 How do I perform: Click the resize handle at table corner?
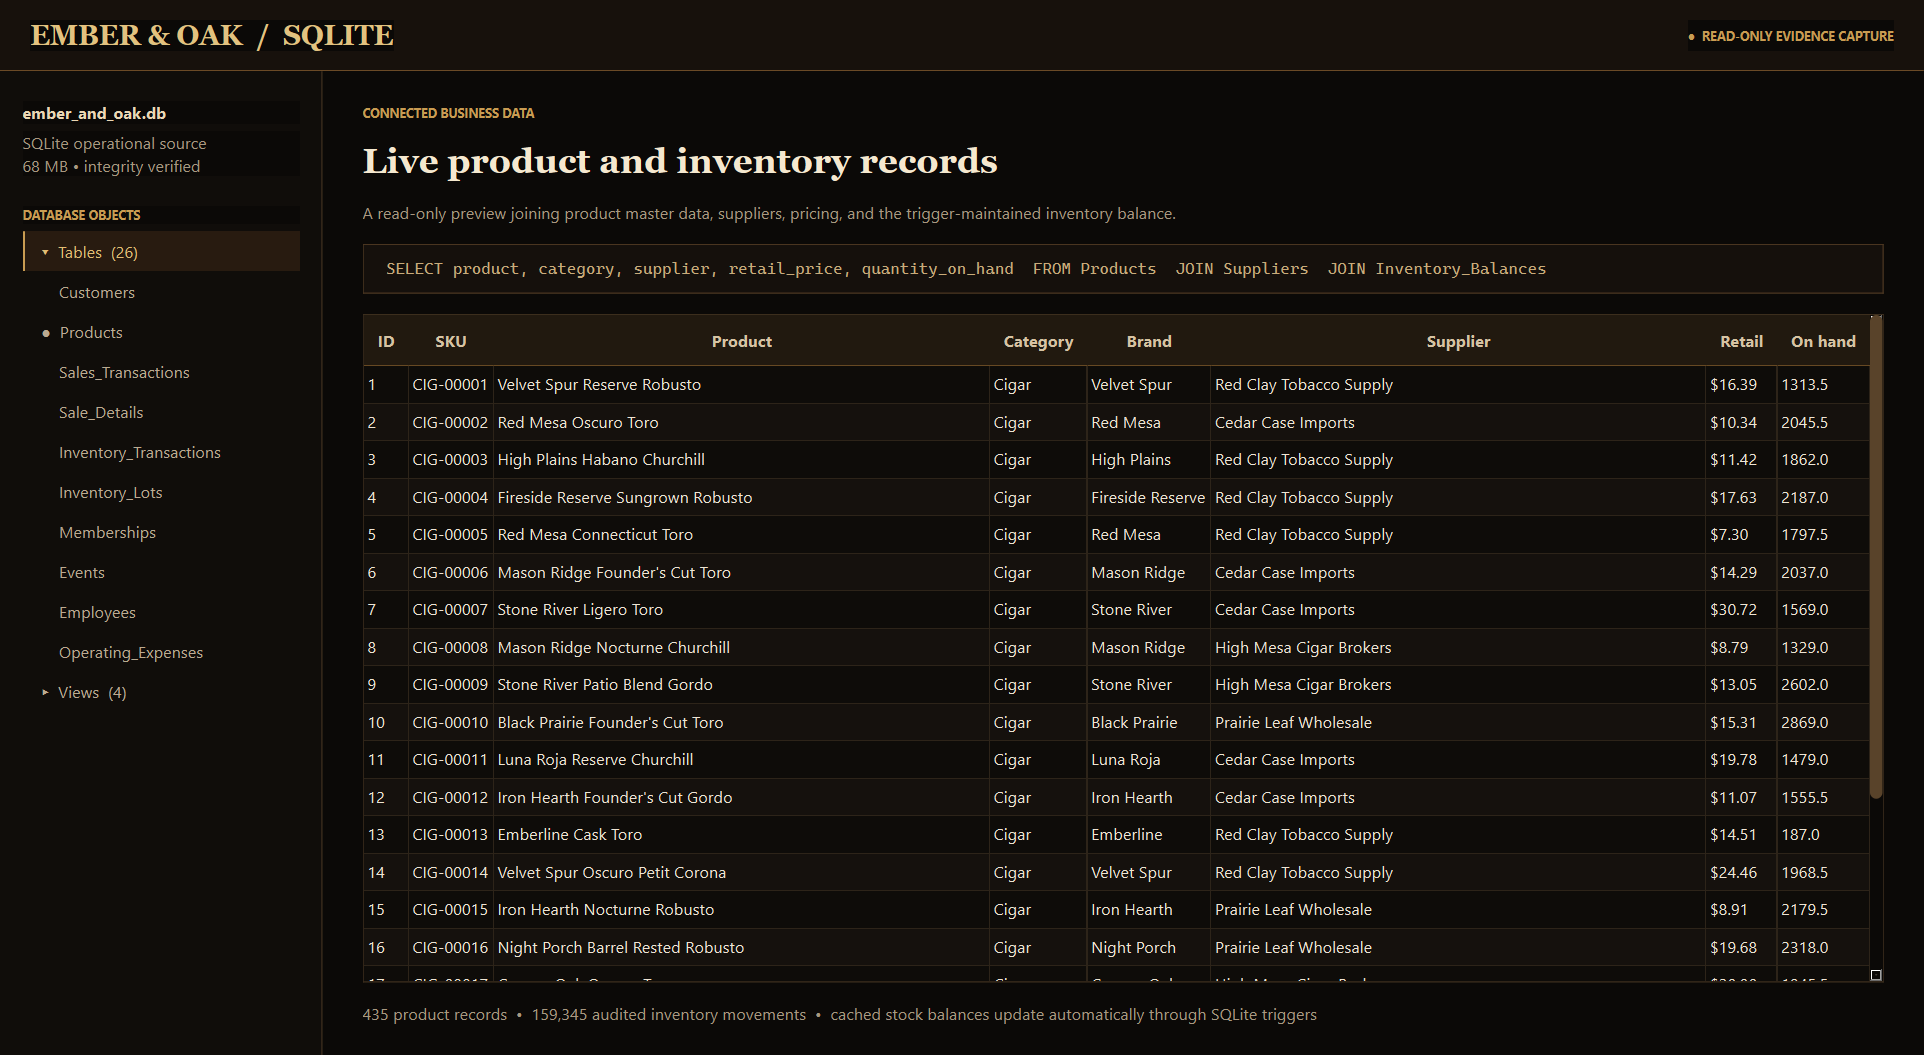pyautogui.click(x=1876, y=975)
